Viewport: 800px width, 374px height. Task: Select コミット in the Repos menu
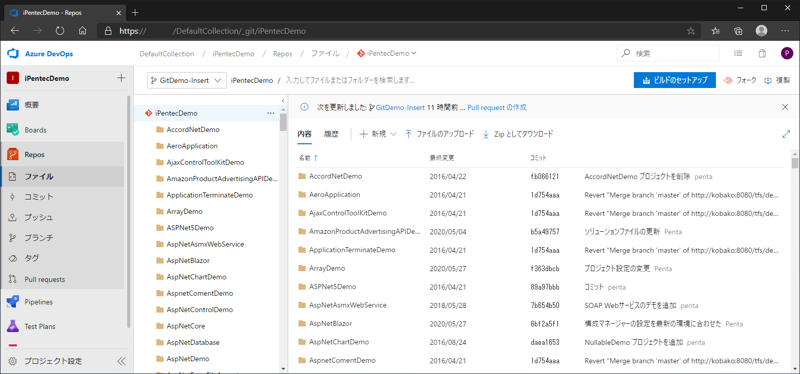[39, 197]
